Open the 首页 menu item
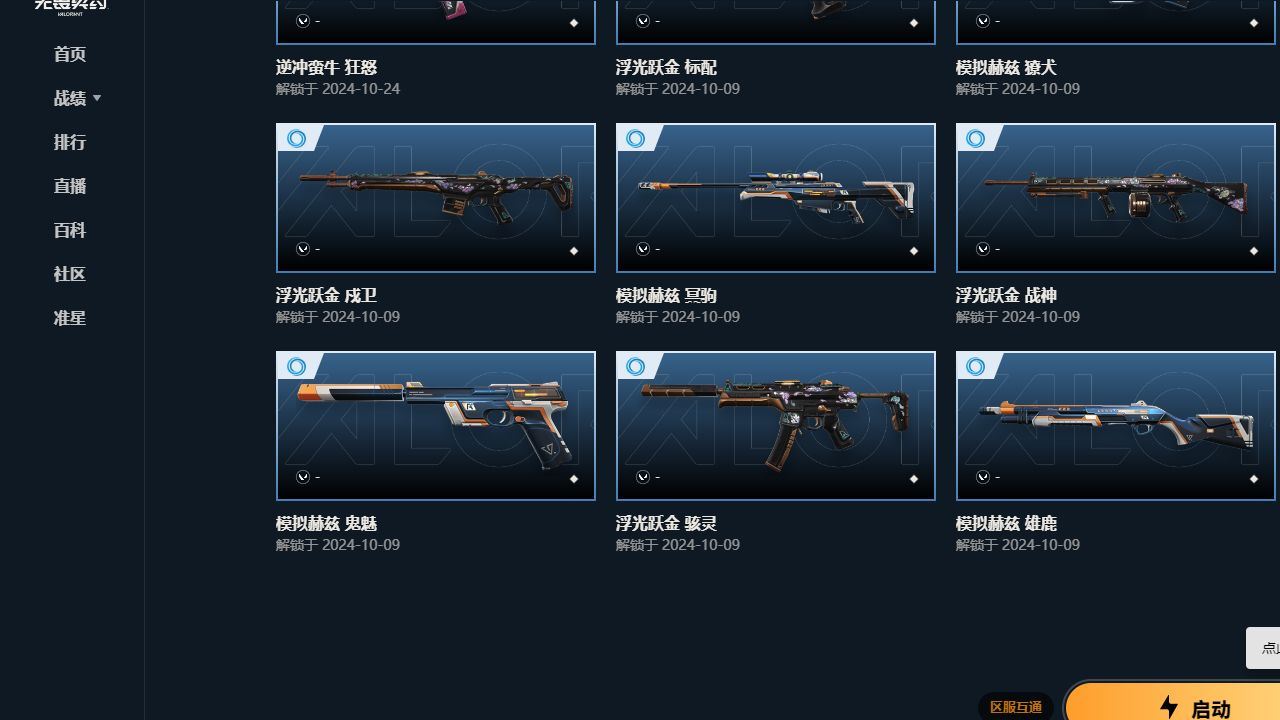 [x=70, y=54]
